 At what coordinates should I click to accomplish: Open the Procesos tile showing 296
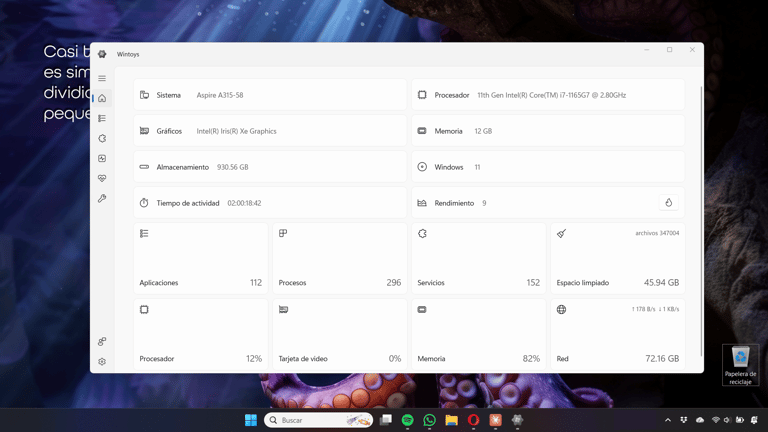(340, 259)
